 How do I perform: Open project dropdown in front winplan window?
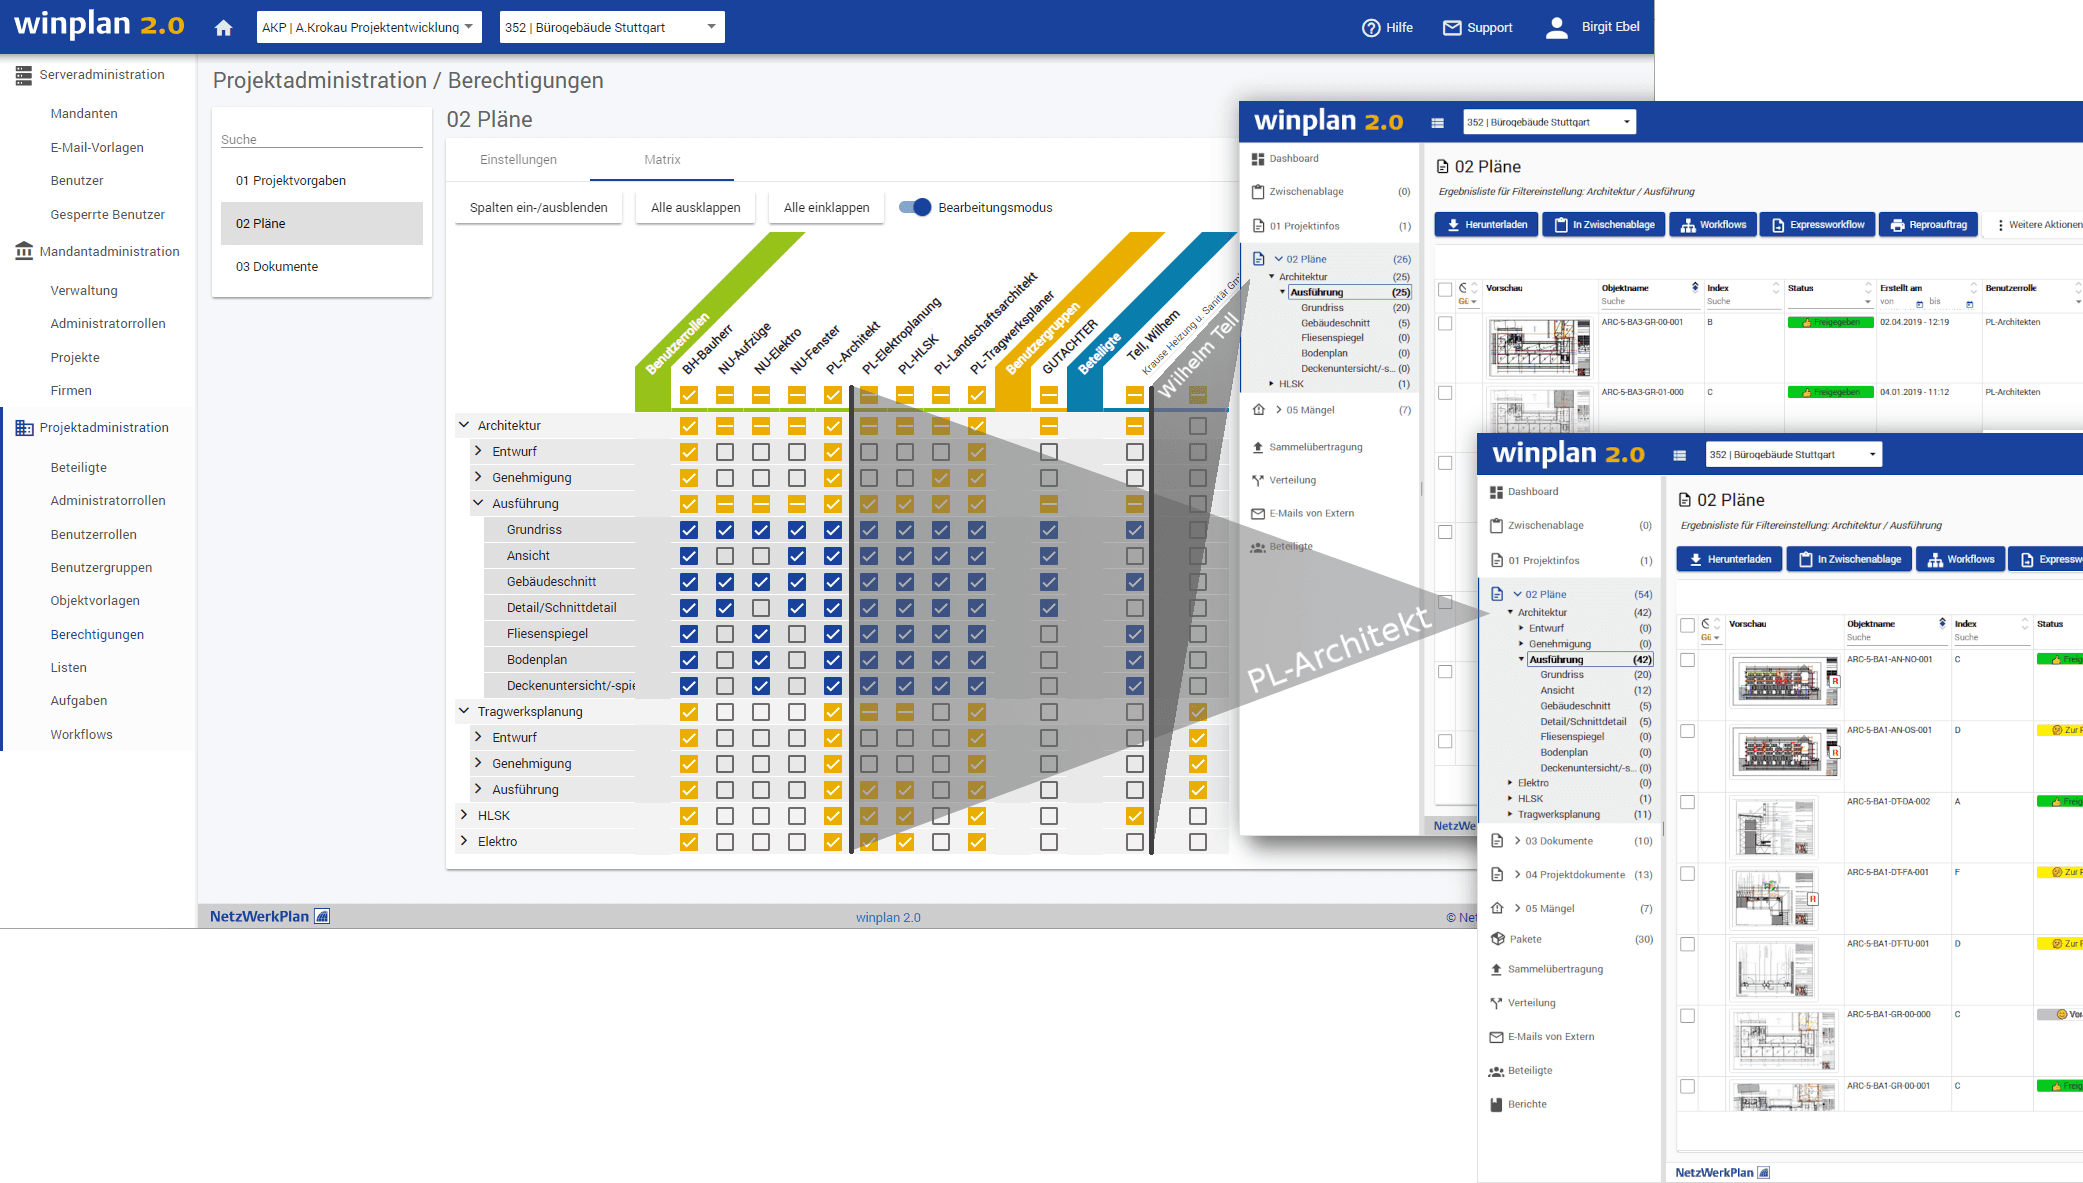point(1794,455)
